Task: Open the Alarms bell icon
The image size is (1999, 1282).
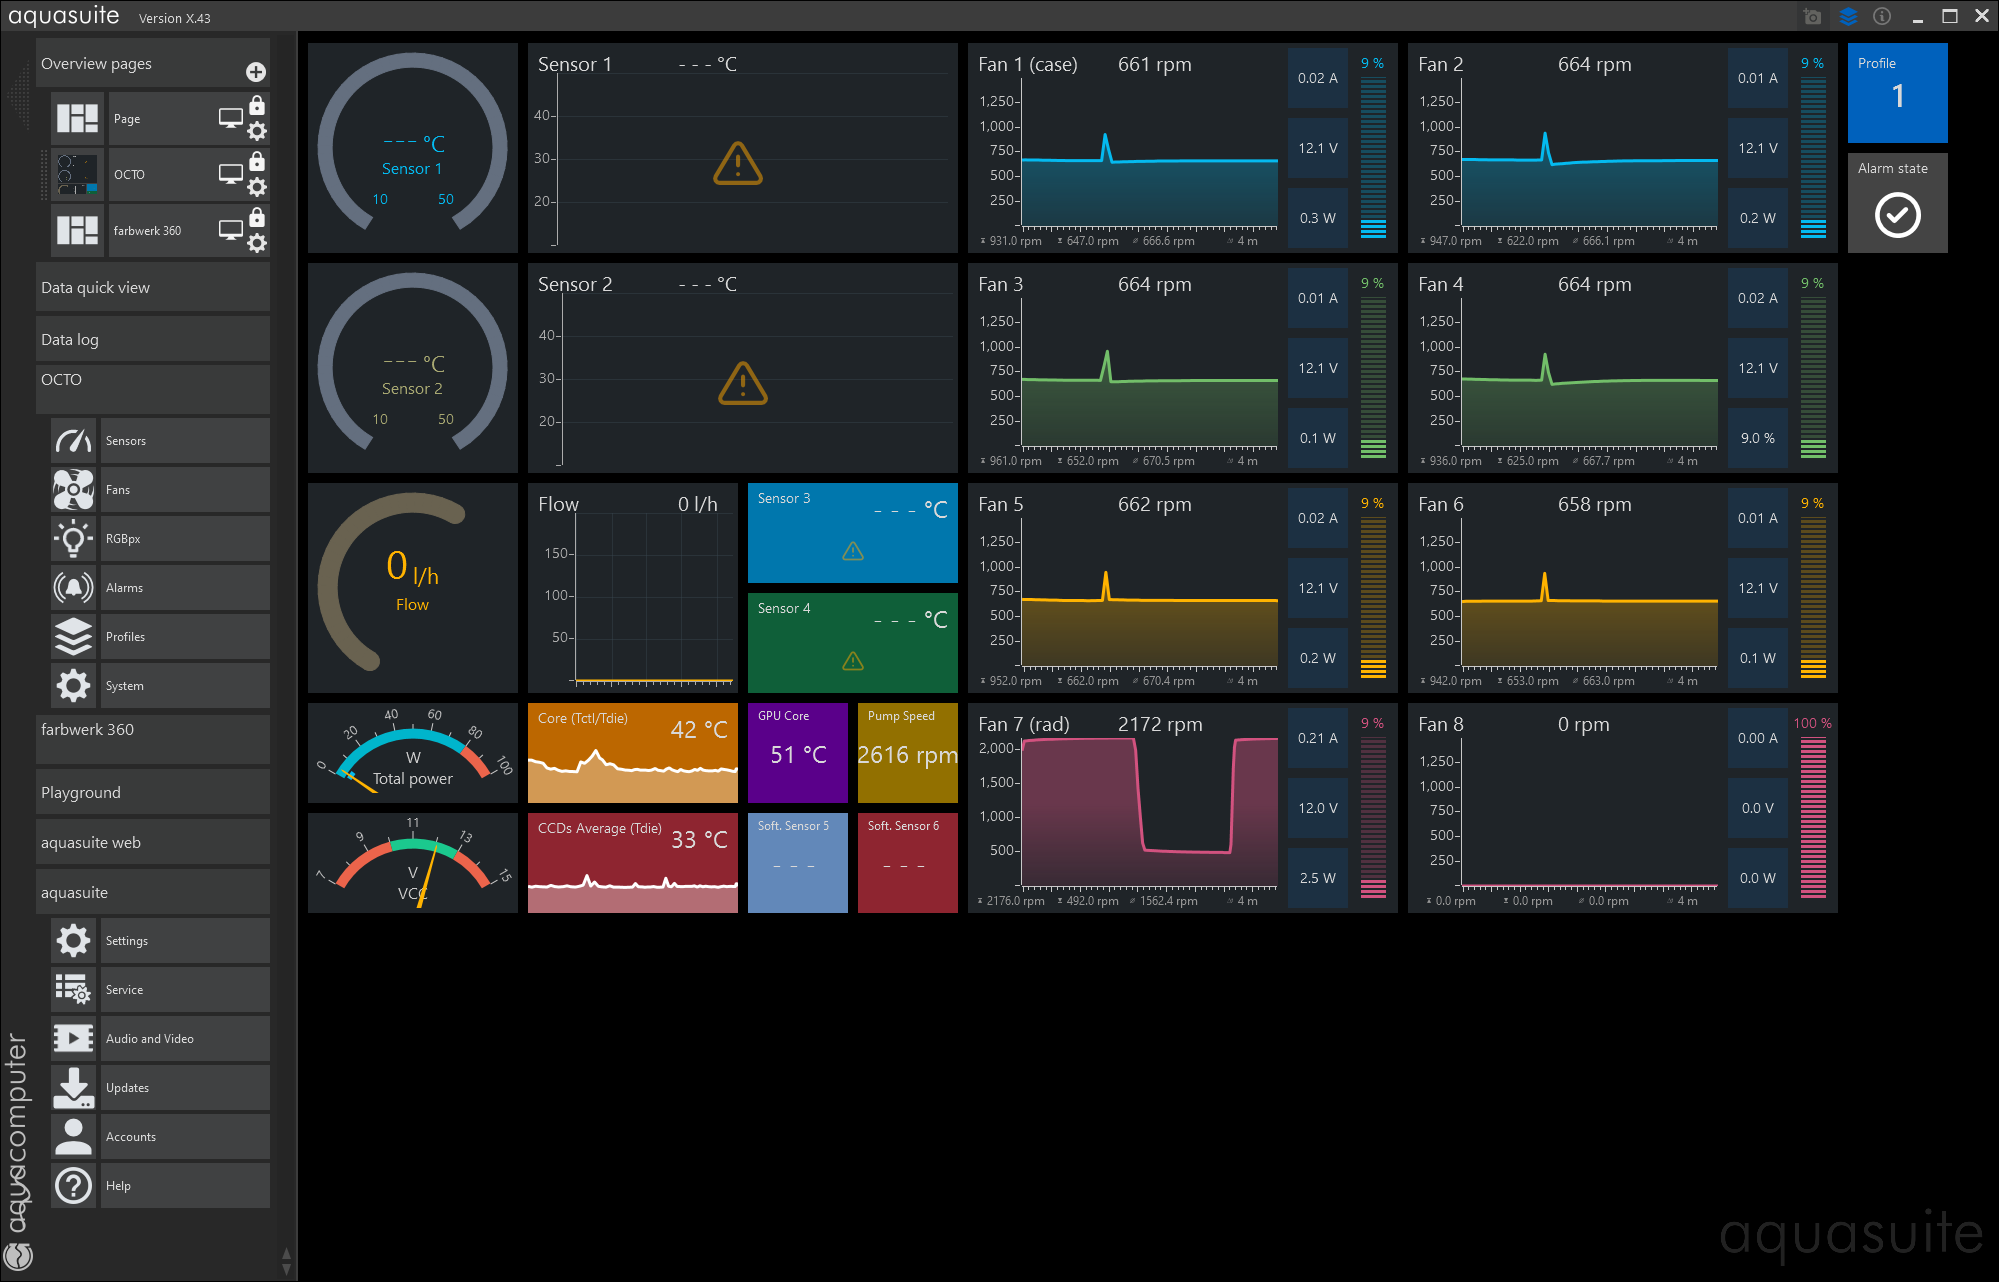Action: pyautogui.click(x=74, y=588)
